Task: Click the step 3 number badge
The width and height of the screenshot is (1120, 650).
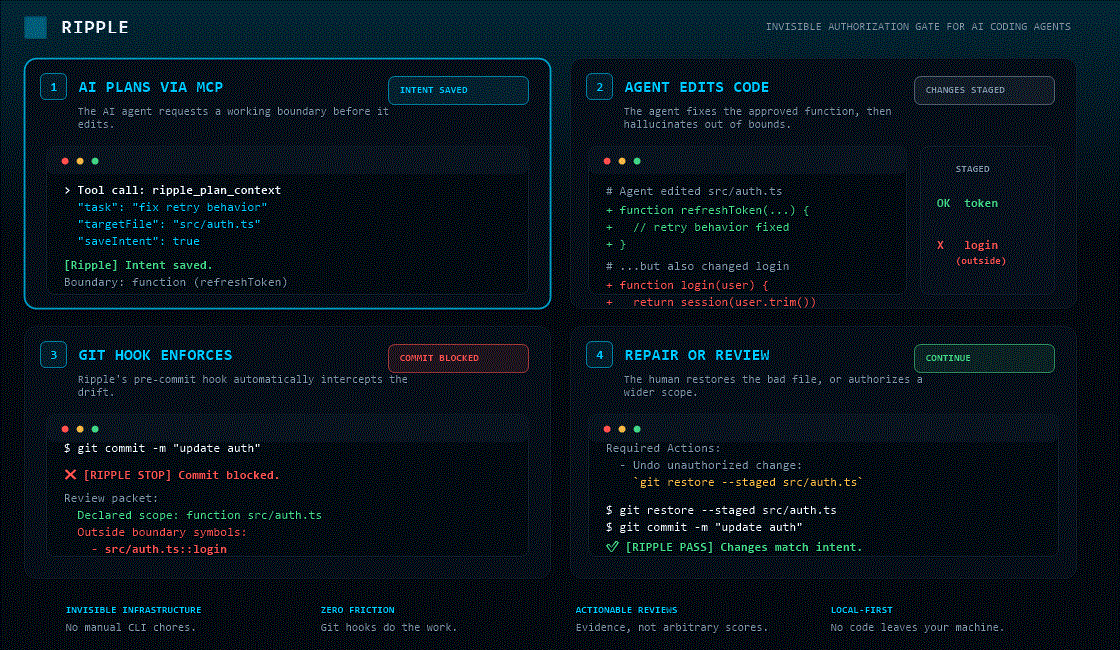Action: (x=54, y=355)
